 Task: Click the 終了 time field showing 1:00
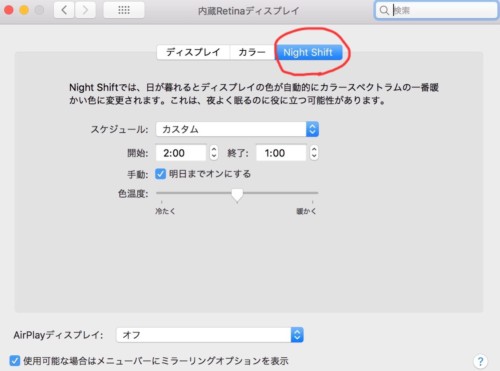281,153
